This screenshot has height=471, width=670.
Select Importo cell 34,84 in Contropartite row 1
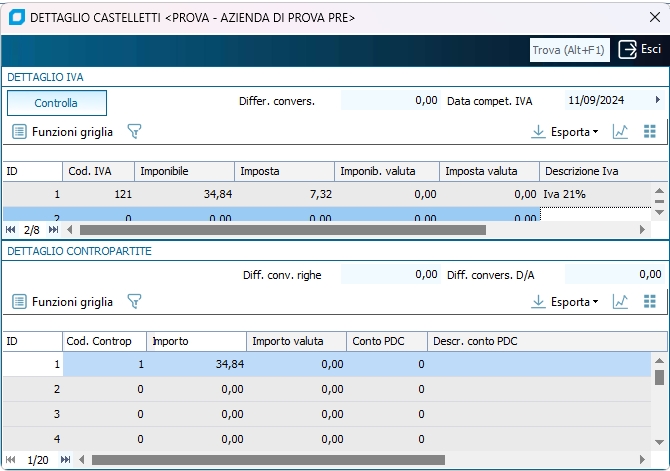(197, 364)
